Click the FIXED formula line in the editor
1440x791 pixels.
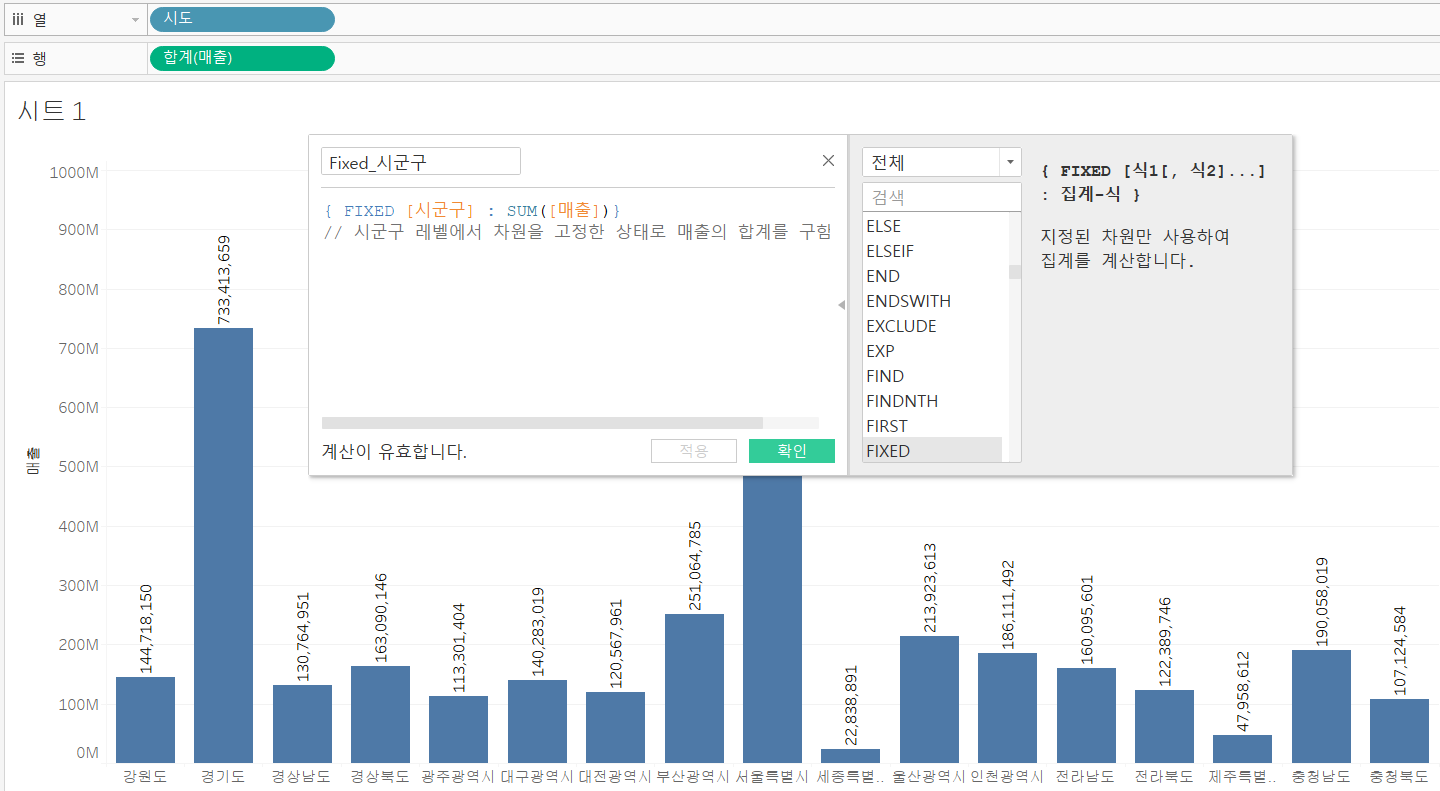coord(473,210)
